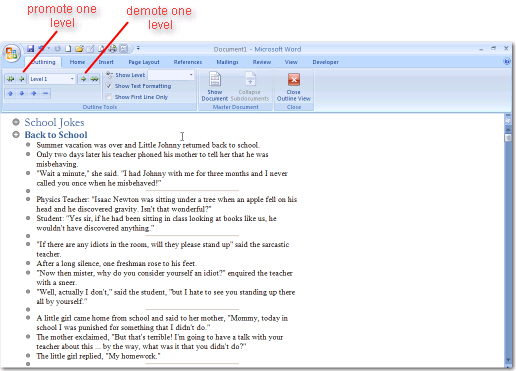Open the Review tab
This screenshot has height=371, width=516.
coord(262,62)
